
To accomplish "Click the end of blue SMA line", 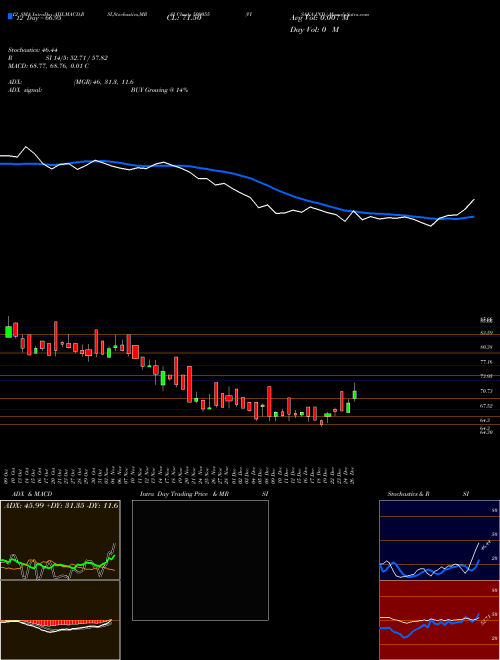I will point(473,216).
